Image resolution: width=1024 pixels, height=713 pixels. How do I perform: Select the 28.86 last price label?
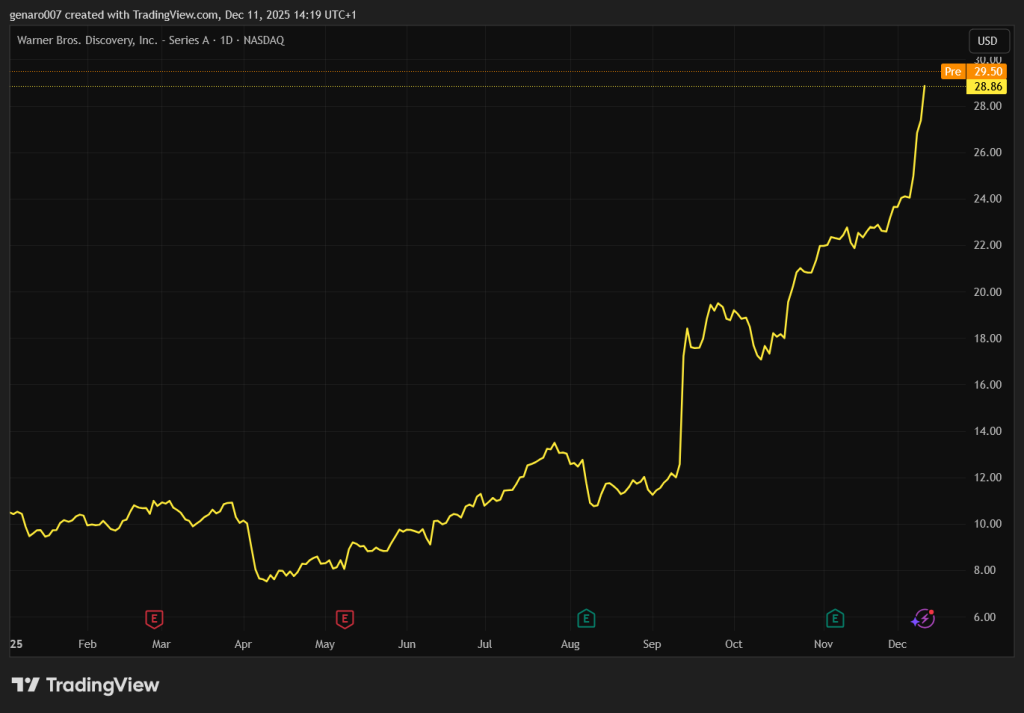[988, 87]
